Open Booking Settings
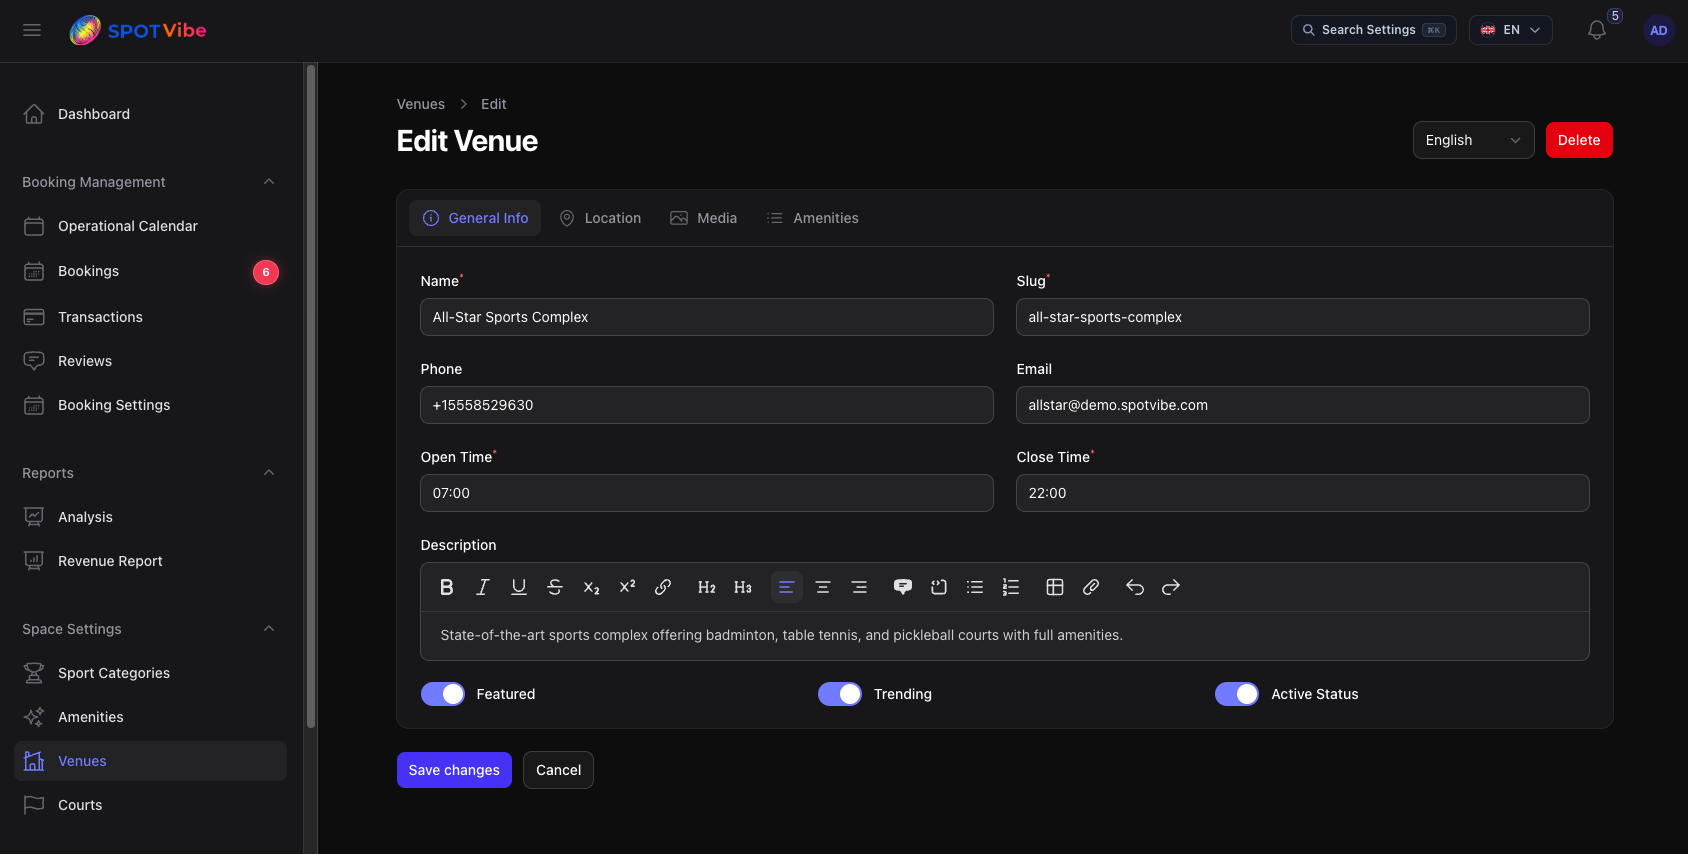Image resolution: width=1688 pixels, height=854 pixels. coord(150,405)
